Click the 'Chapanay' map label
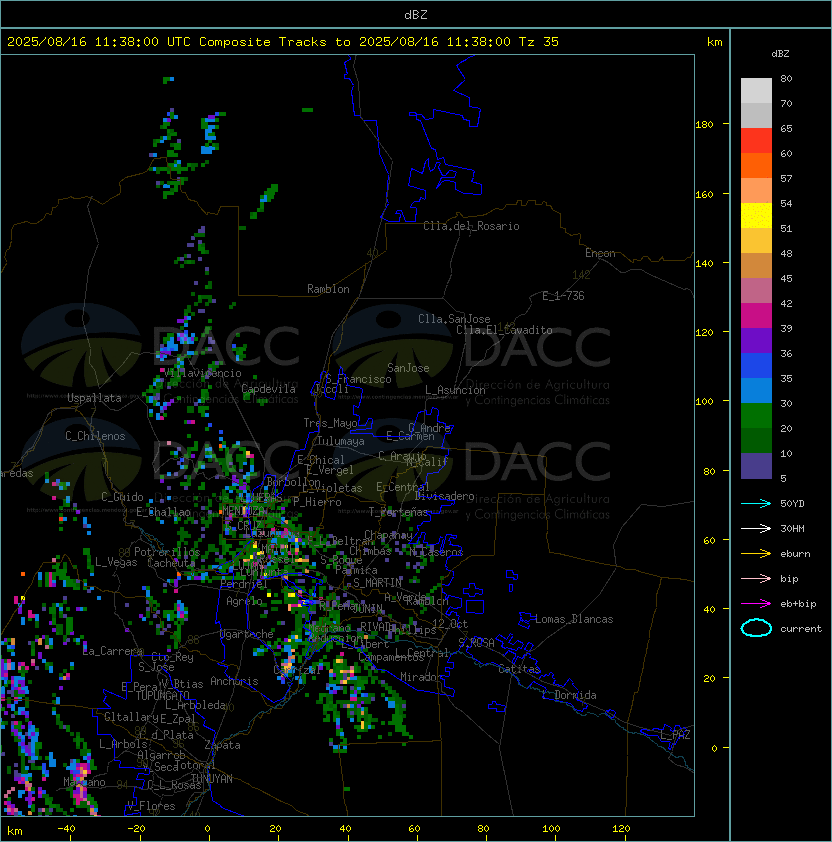This screenshot has width=832, height=842. coord(388,535)
